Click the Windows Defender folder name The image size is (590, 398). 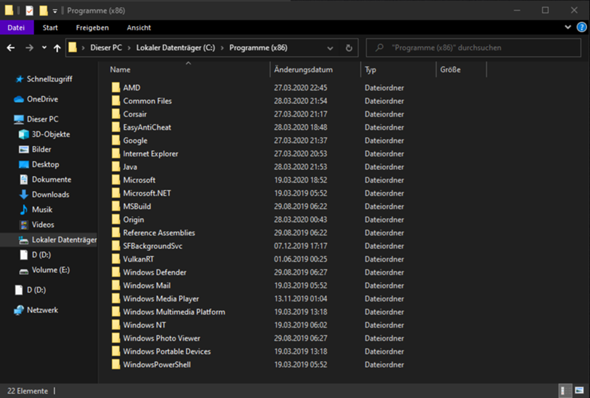tap(155, 272)
